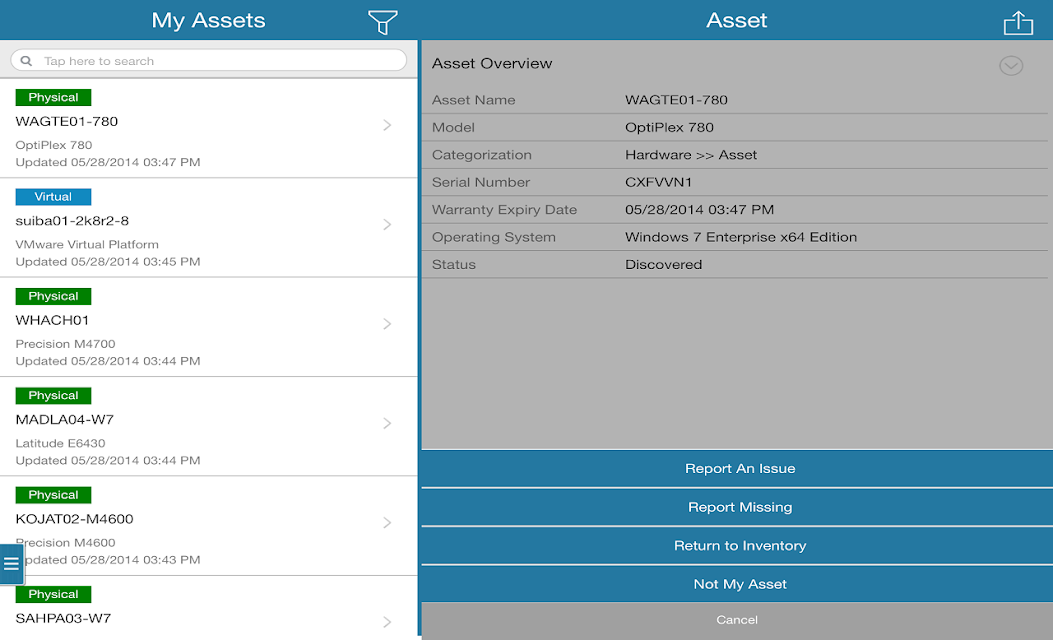Click Report An Issue button
The height and width of the screenshot is (640, 1053).
737,469
